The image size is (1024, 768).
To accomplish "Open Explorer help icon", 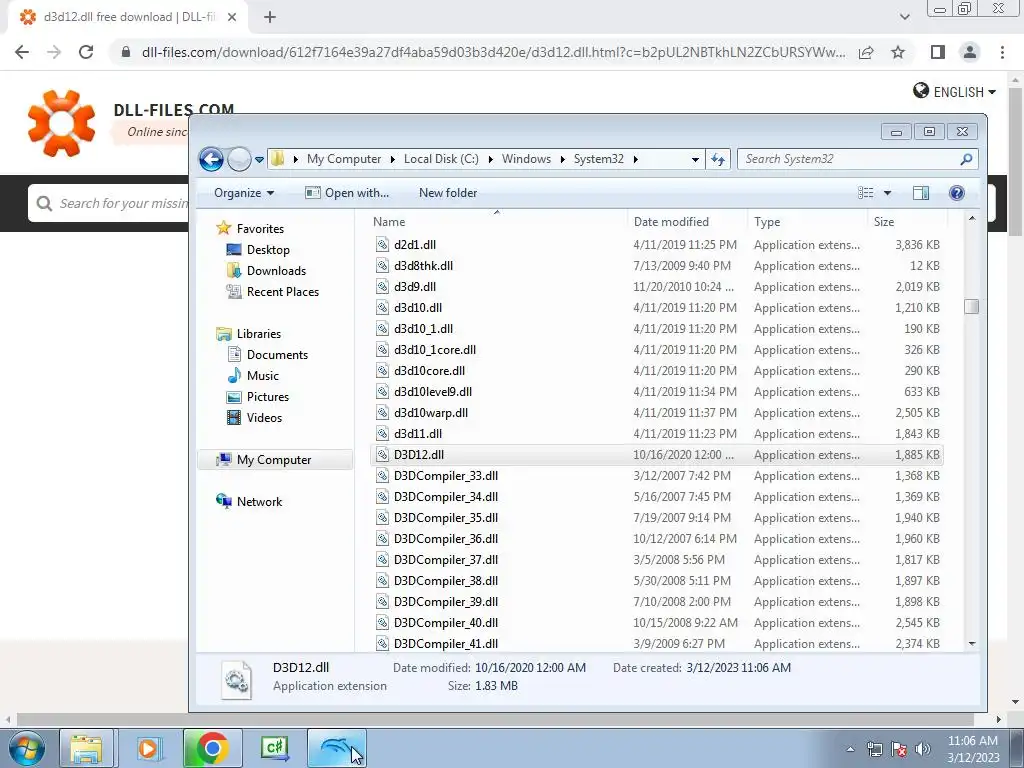I will (957, 193).
